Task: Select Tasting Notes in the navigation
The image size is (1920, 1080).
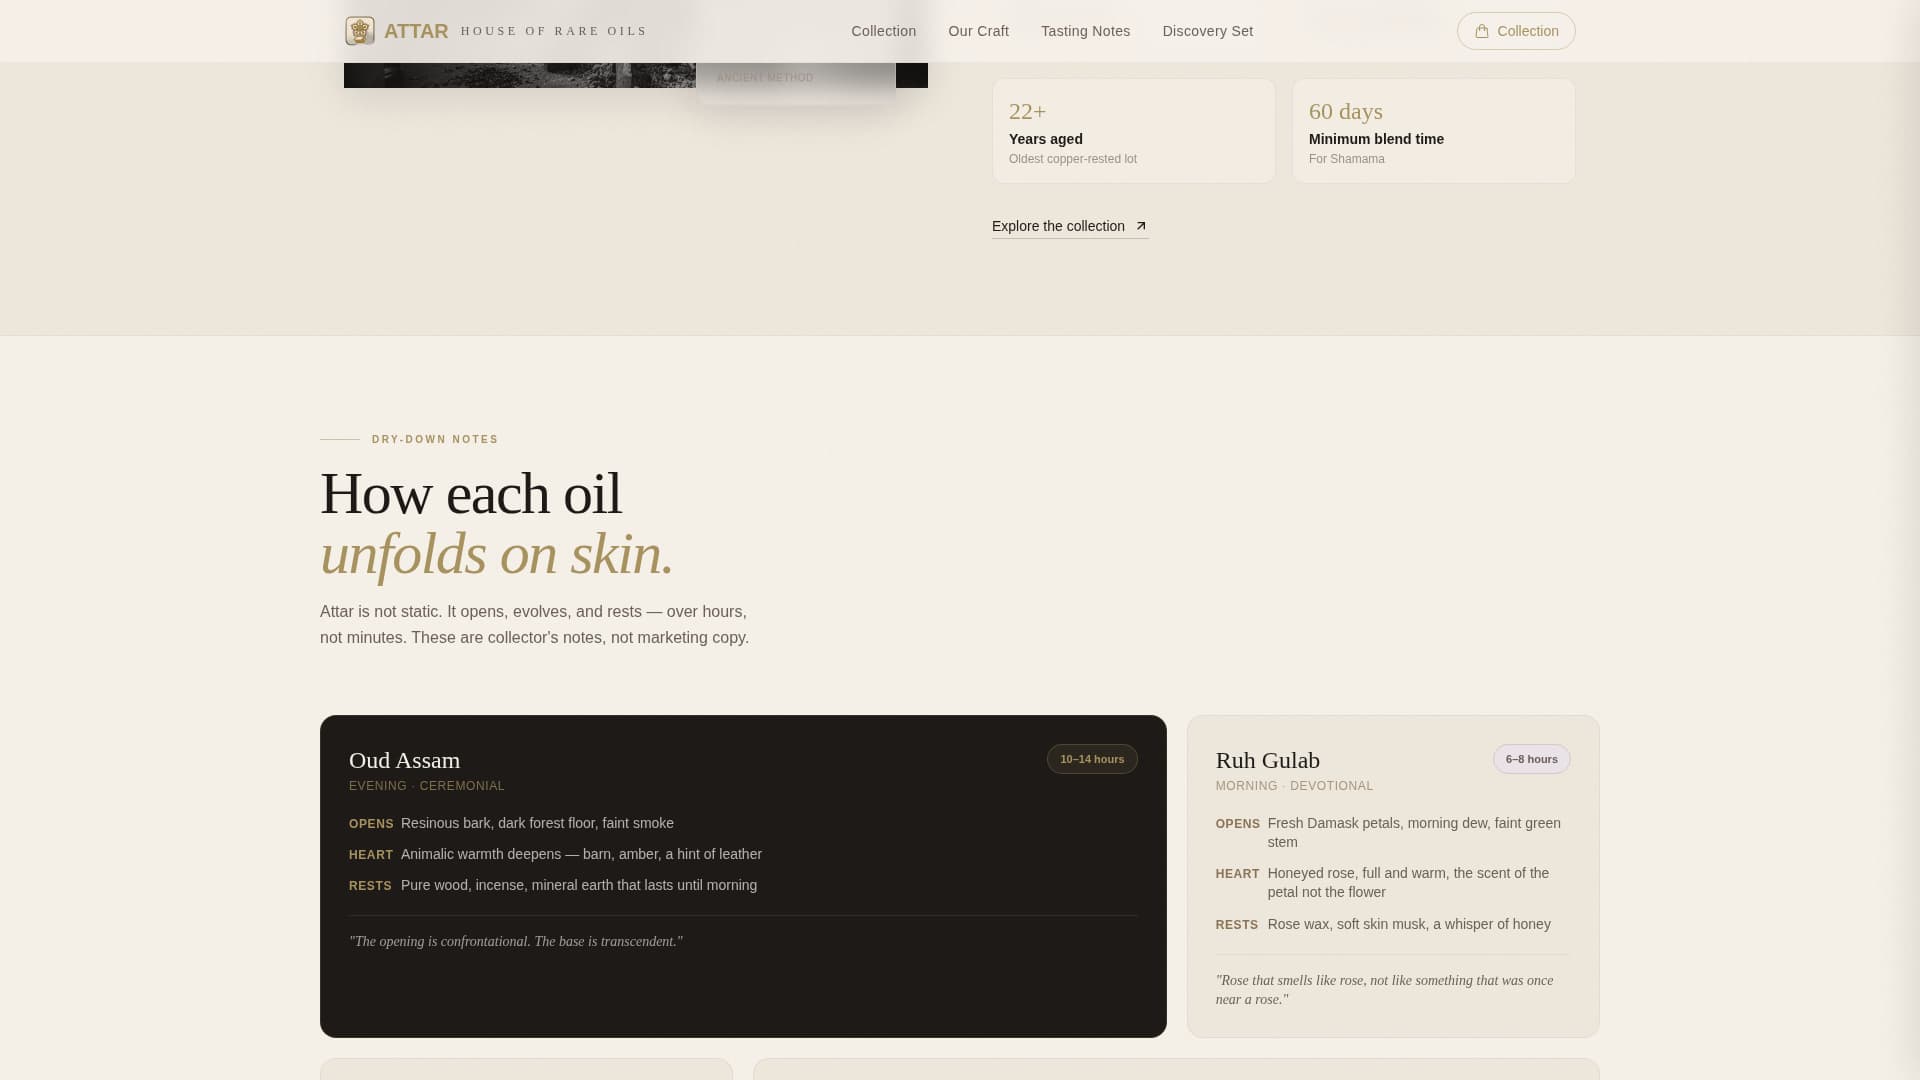Action: [1085, 31]
